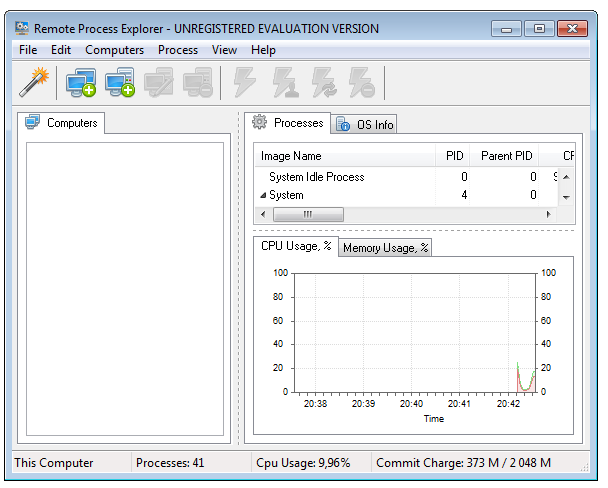Click the Computers tab monitor icon

pyautogui.click(x=32, y=122)
